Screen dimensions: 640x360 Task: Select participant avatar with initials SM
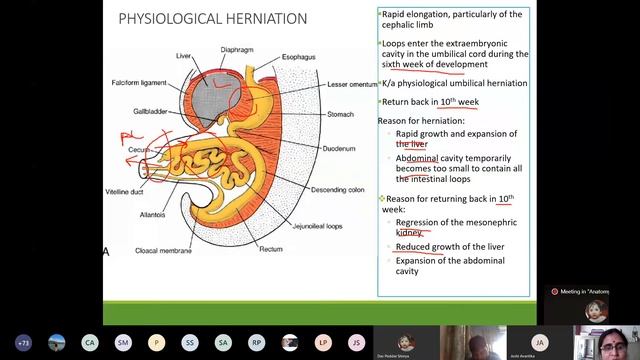pos(123,343)
